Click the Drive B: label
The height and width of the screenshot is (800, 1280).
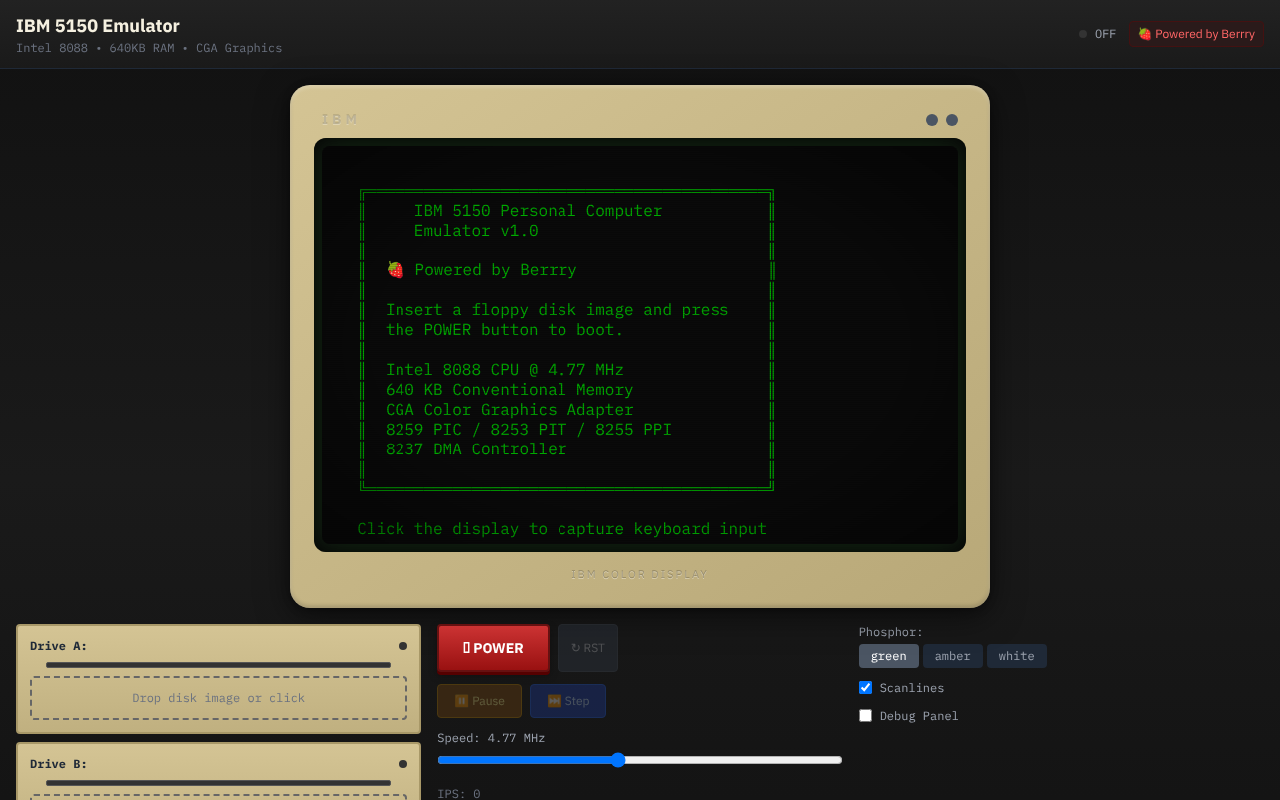pos(59,764)
